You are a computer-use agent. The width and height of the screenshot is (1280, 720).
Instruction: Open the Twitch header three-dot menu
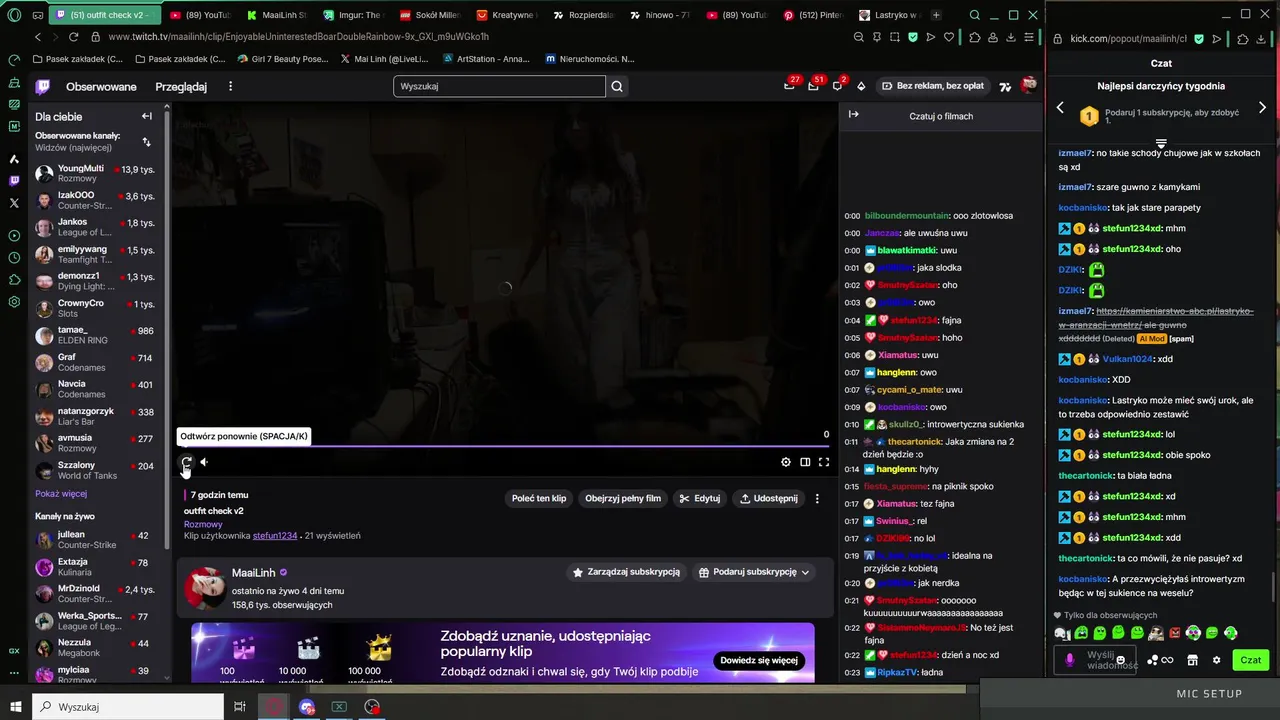tap(230, 87)
